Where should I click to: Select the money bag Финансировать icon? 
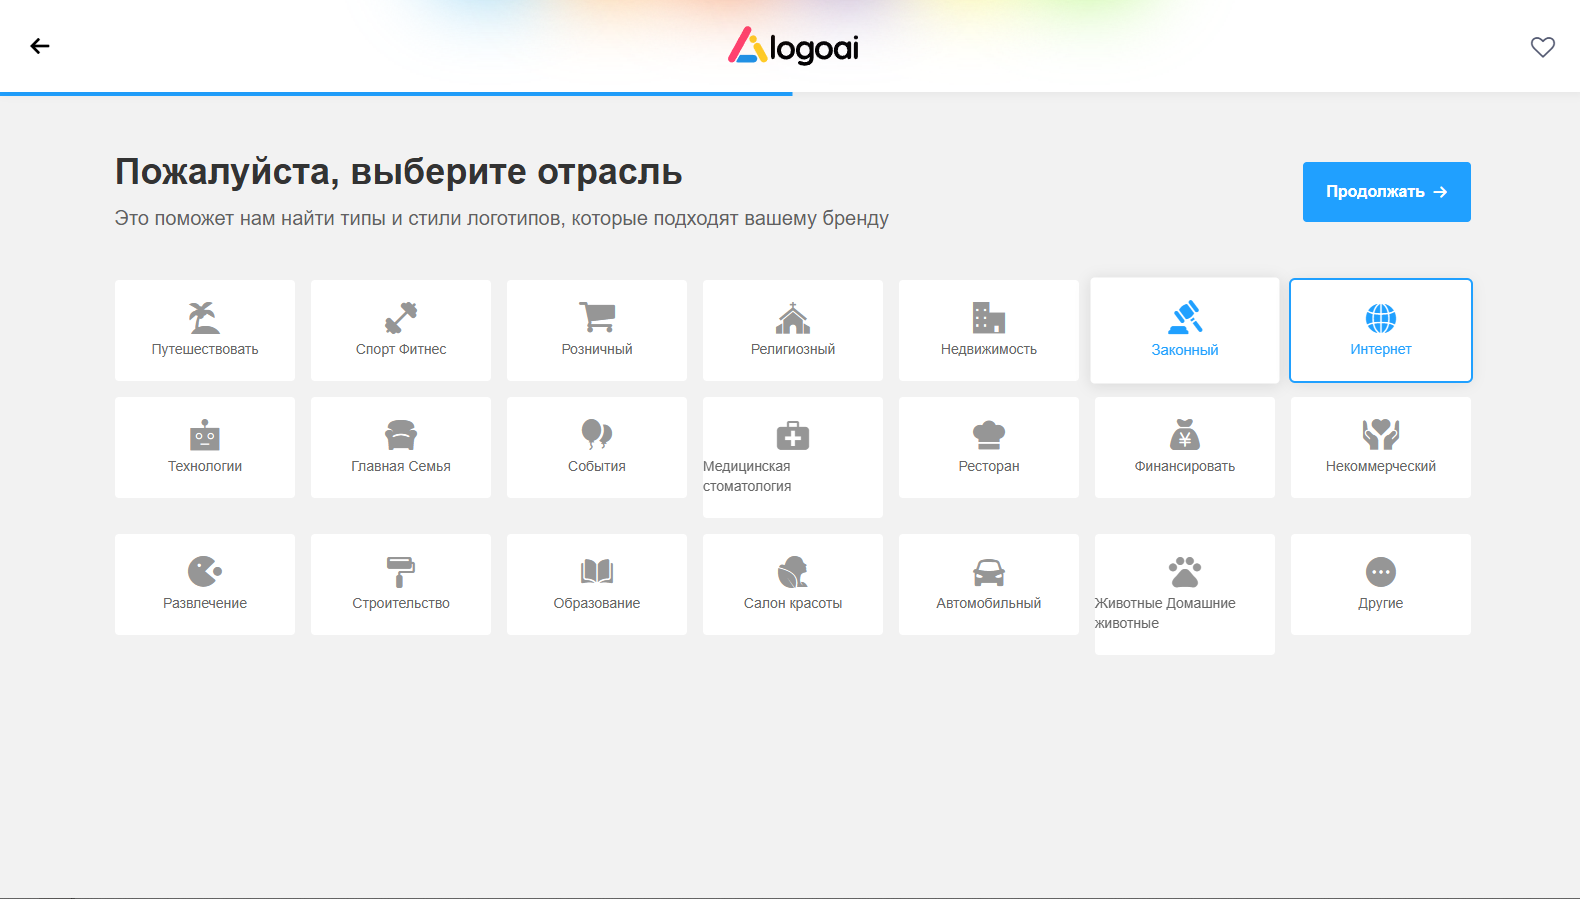[1185, 435]
